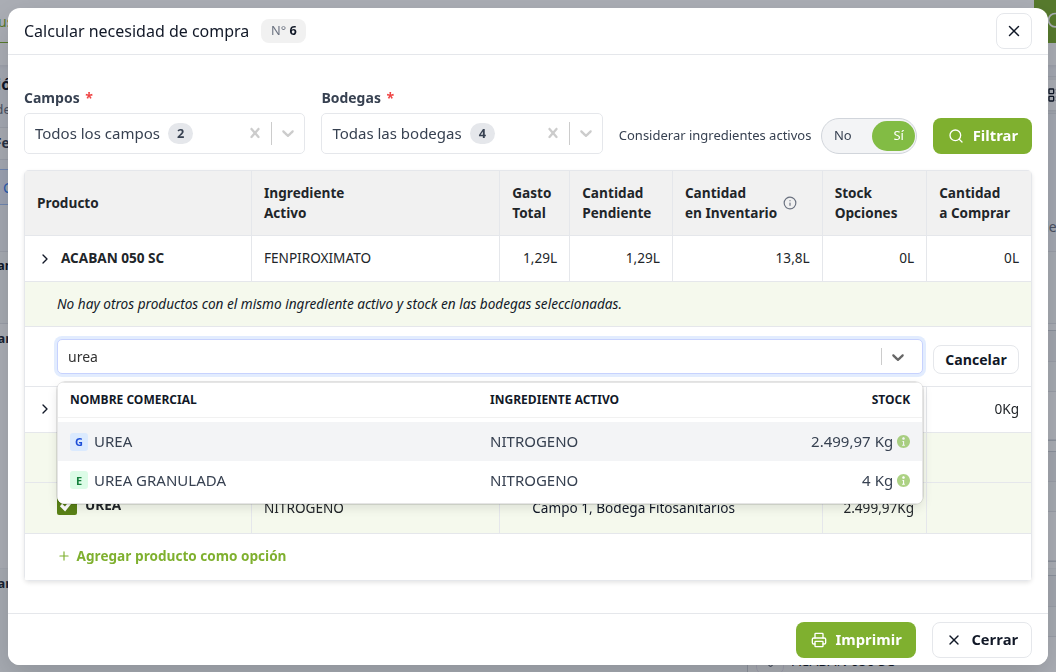The height and width of the screenshot is (672, 1056).
Task: Click the NOMBRE COMERCIAL list header
Action: [133, 399]
